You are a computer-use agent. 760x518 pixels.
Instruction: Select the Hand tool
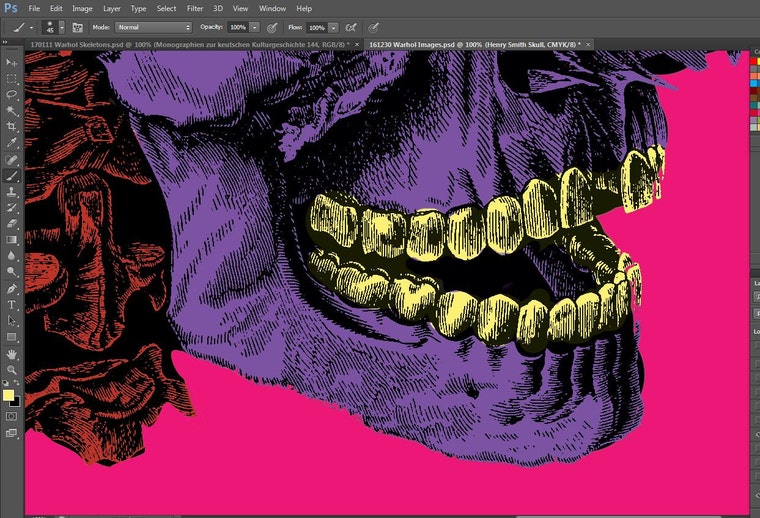11,355
